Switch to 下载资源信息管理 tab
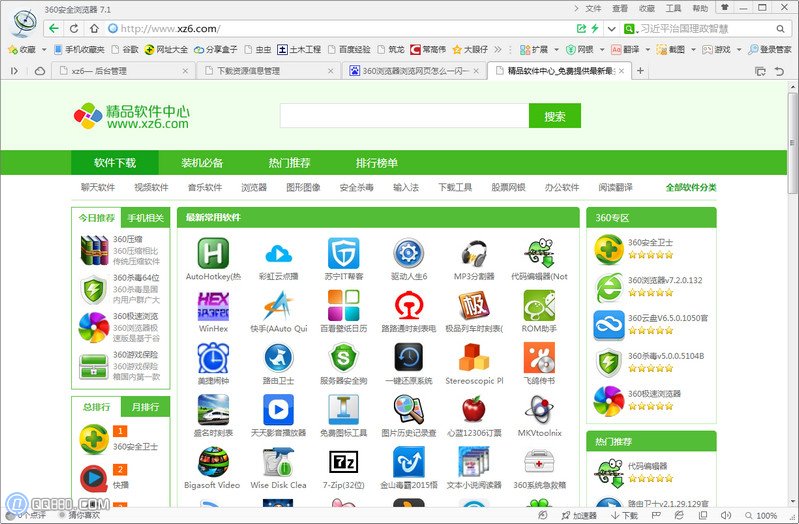799x524 pixels. point(269,71)
